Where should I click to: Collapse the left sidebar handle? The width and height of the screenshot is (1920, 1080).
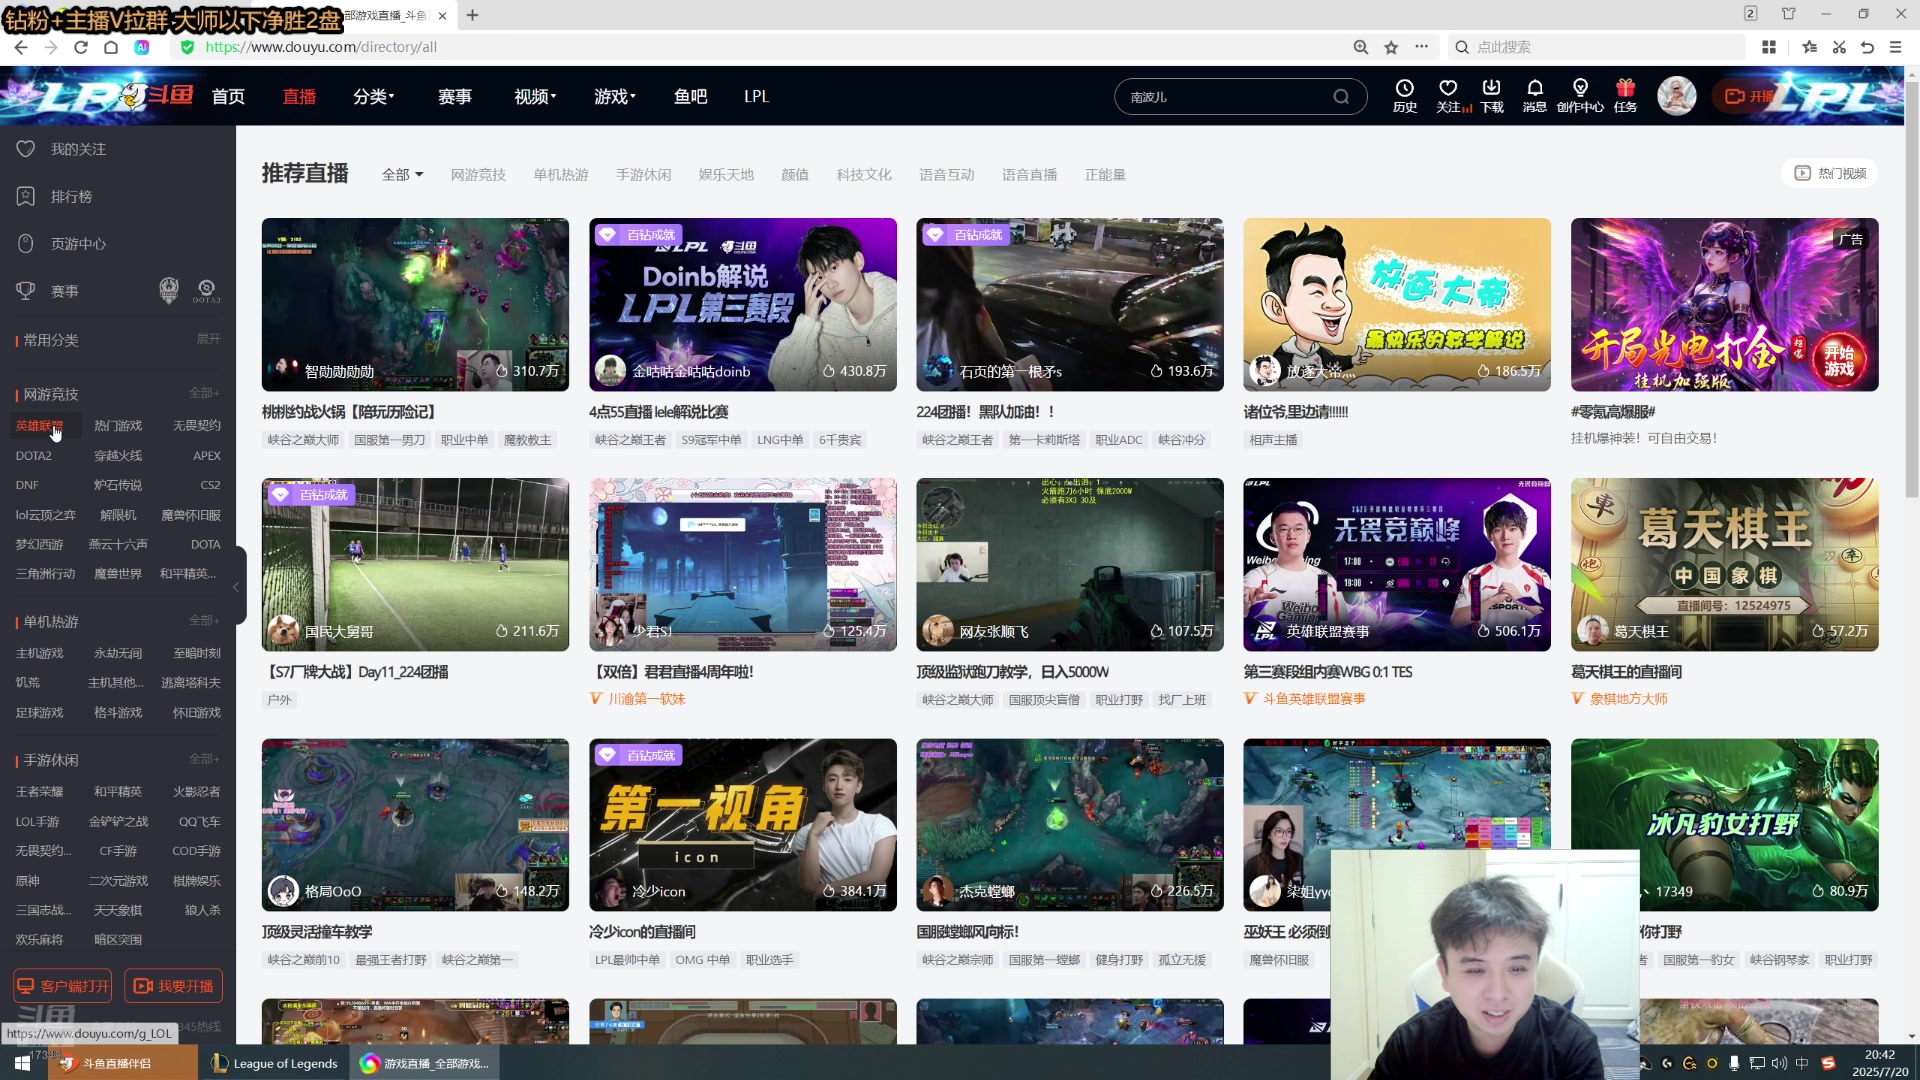(238, 587)
